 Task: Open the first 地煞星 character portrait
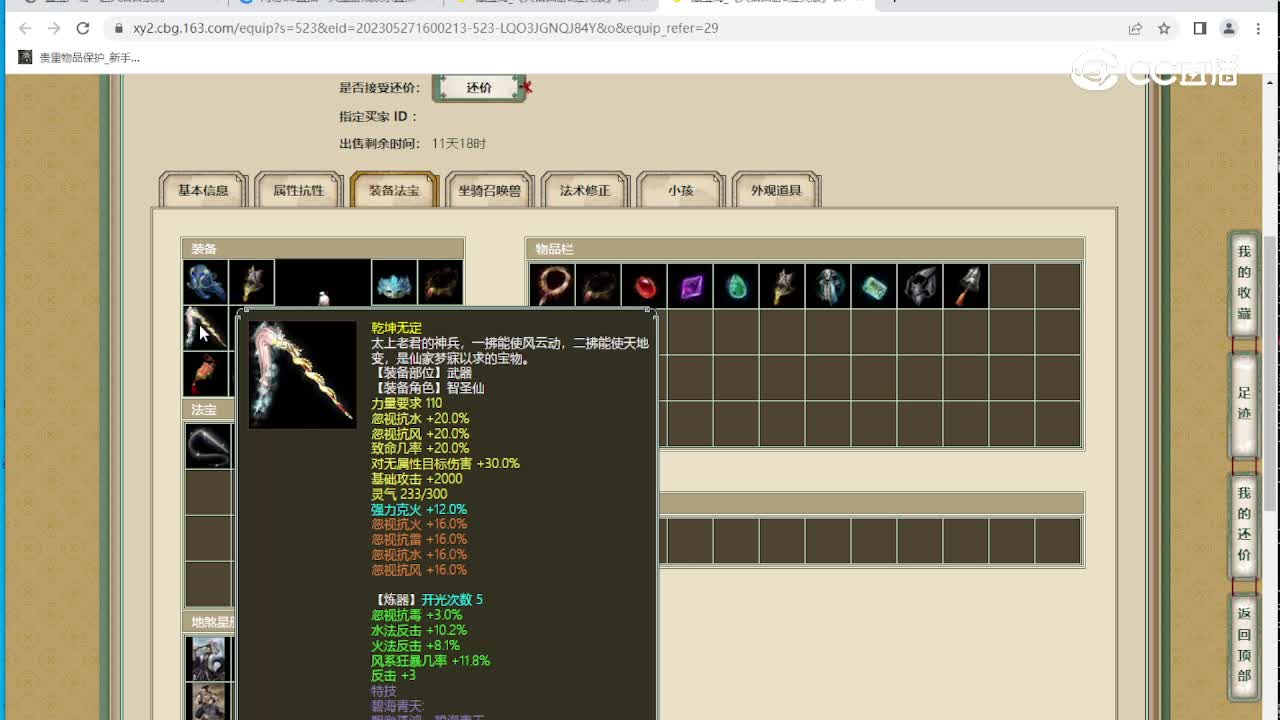pyautogui.click(x=208, y=658)
